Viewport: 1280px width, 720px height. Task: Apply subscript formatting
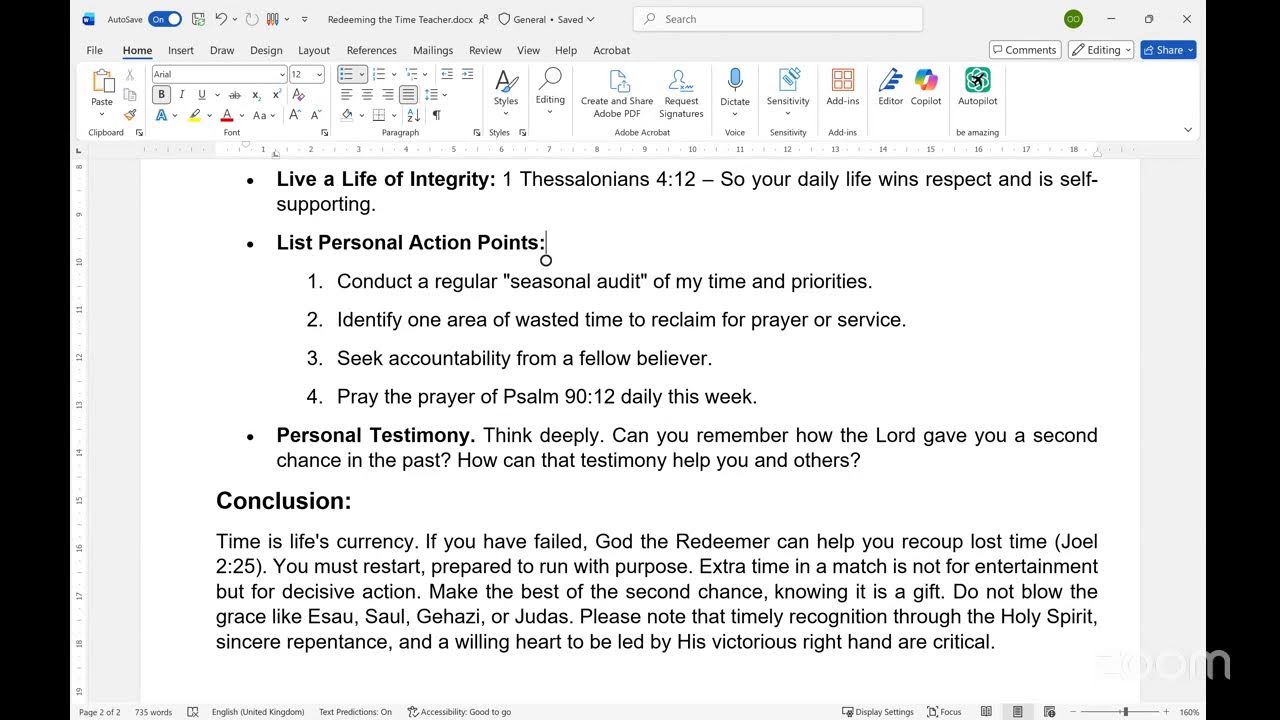click(x=256, y=95)
